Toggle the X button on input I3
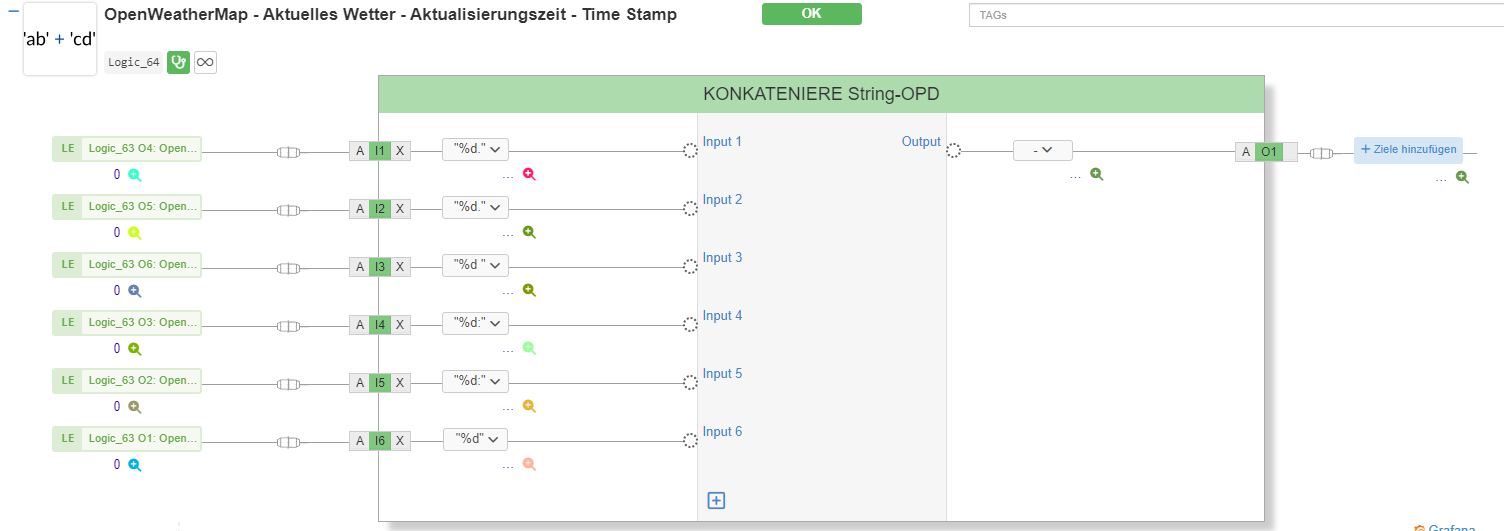This screenshot has width=1504, height=531. point(400,267)
